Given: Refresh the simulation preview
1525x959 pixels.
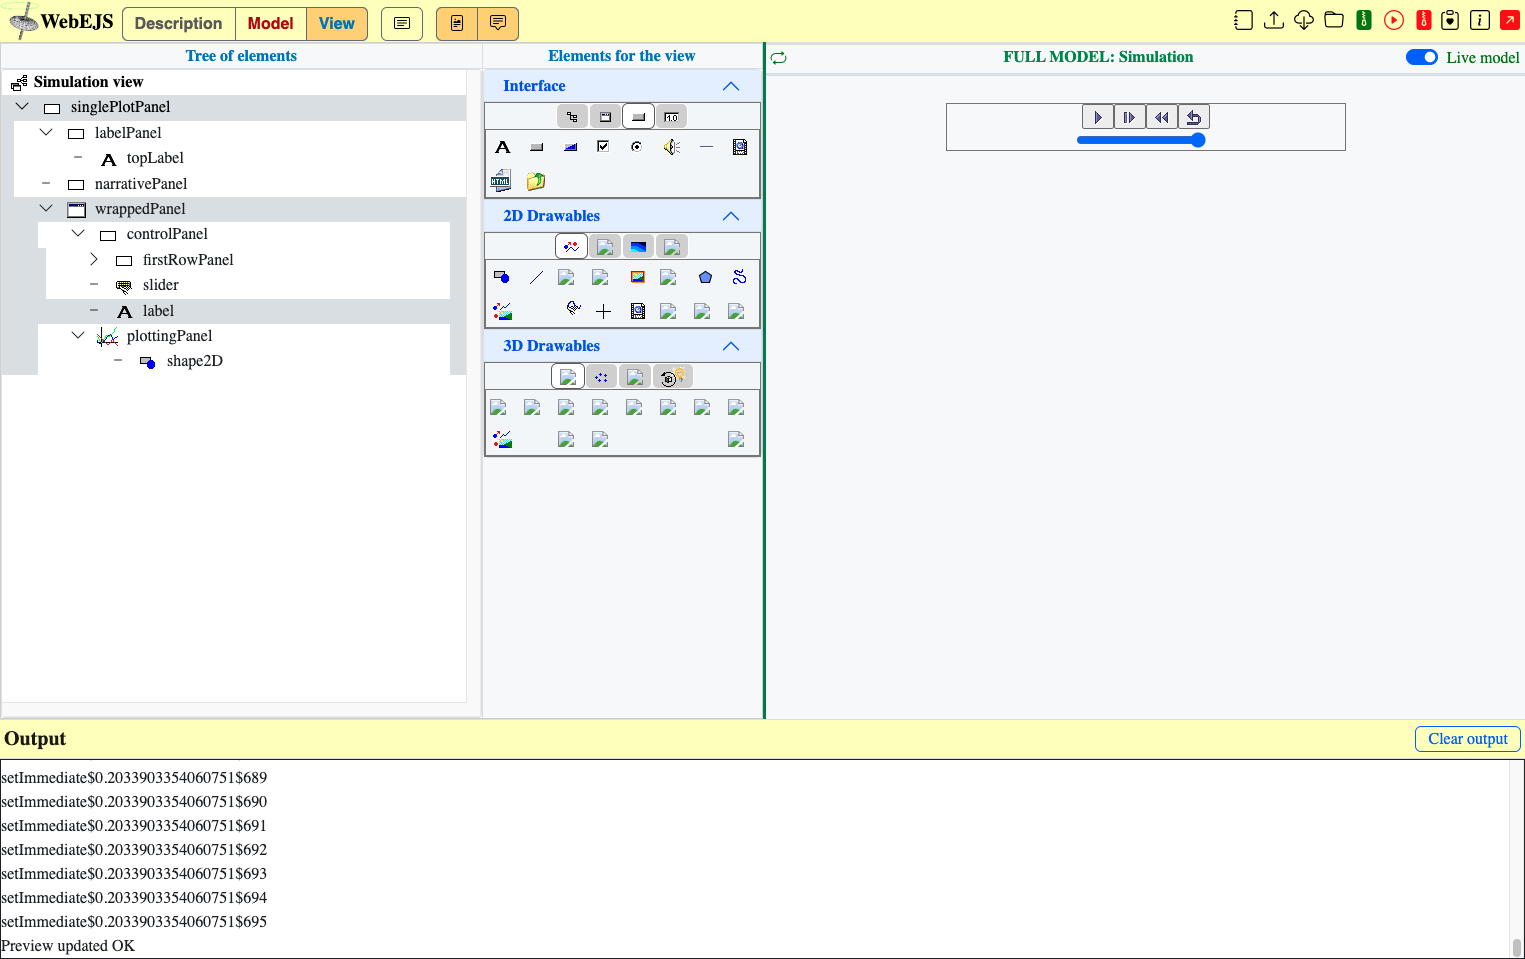Looking at the screenshot, I should 779,58.
